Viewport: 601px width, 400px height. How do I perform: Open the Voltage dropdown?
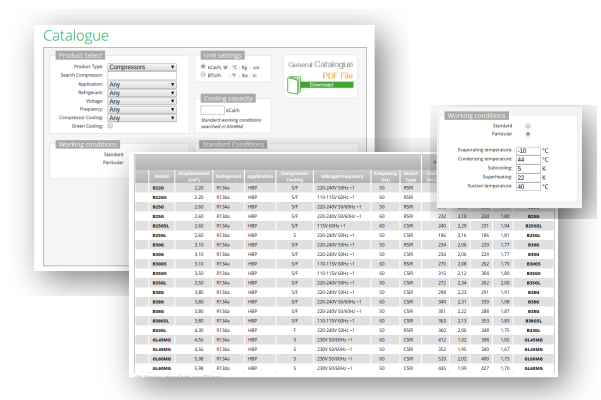pos(142,101)
